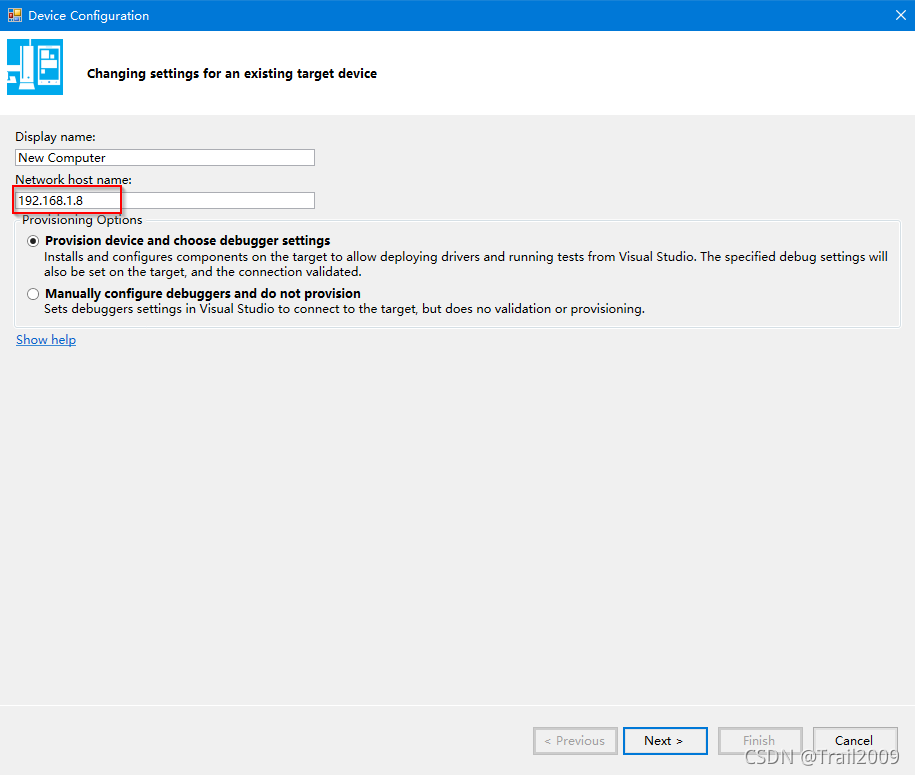
Task: Click the Next button
Action: pyautogui.click(x=665, y=741)
